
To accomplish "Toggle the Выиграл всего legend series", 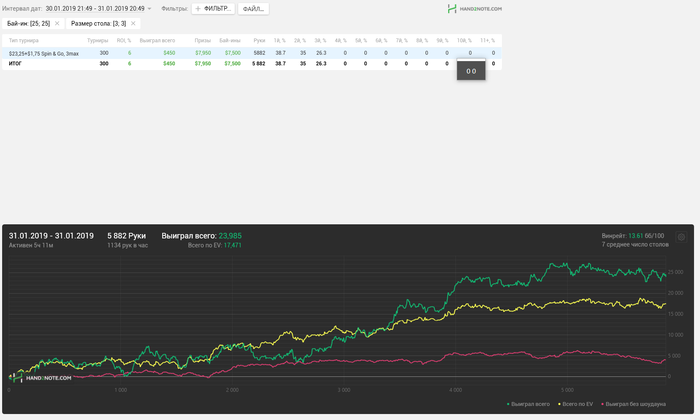I will tap(528, 404).
